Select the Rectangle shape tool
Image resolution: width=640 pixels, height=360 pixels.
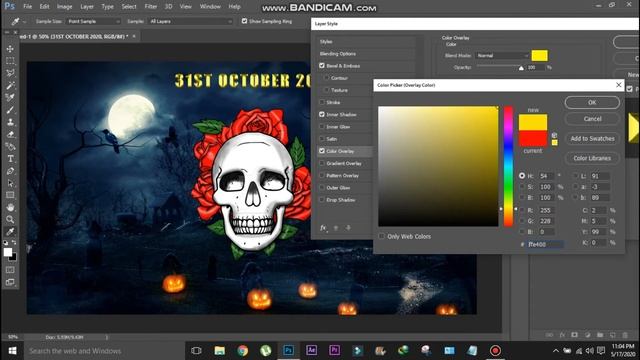pos(10,195)
